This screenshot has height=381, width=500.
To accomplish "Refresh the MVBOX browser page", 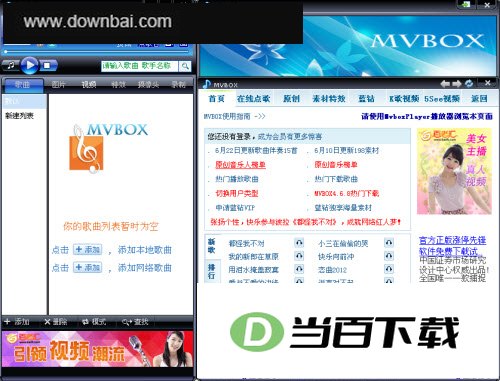I will tap(469, 84).
